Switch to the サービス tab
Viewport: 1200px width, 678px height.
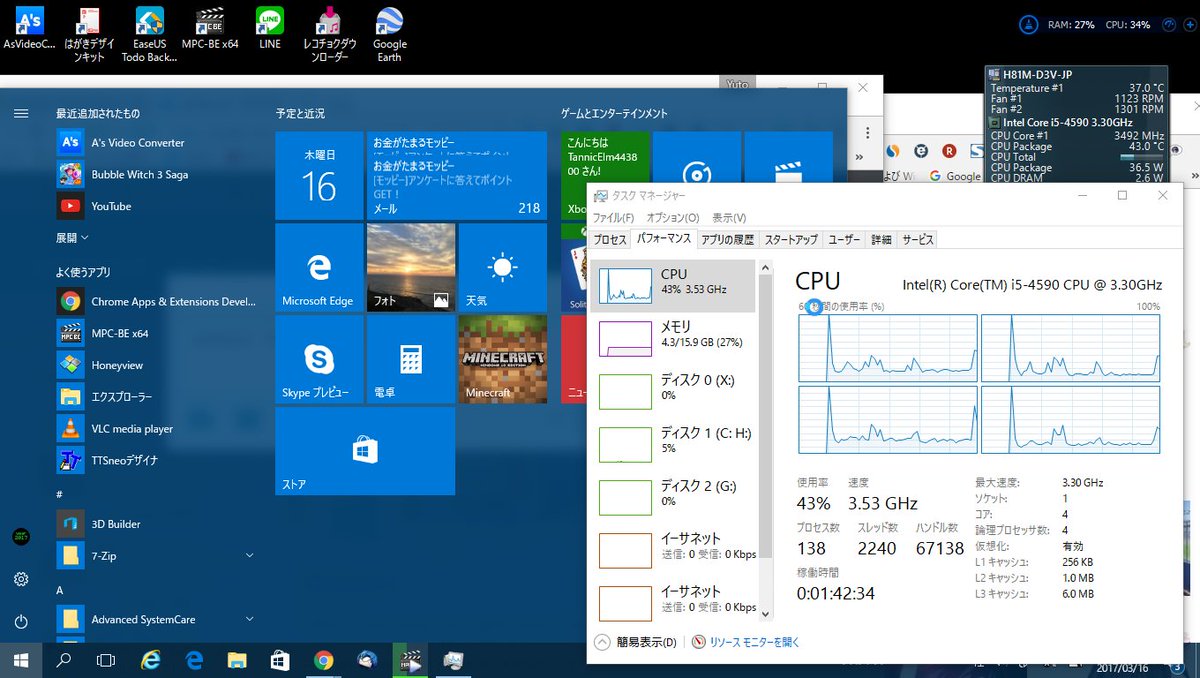pyautogui.click(x=918, y=240)
